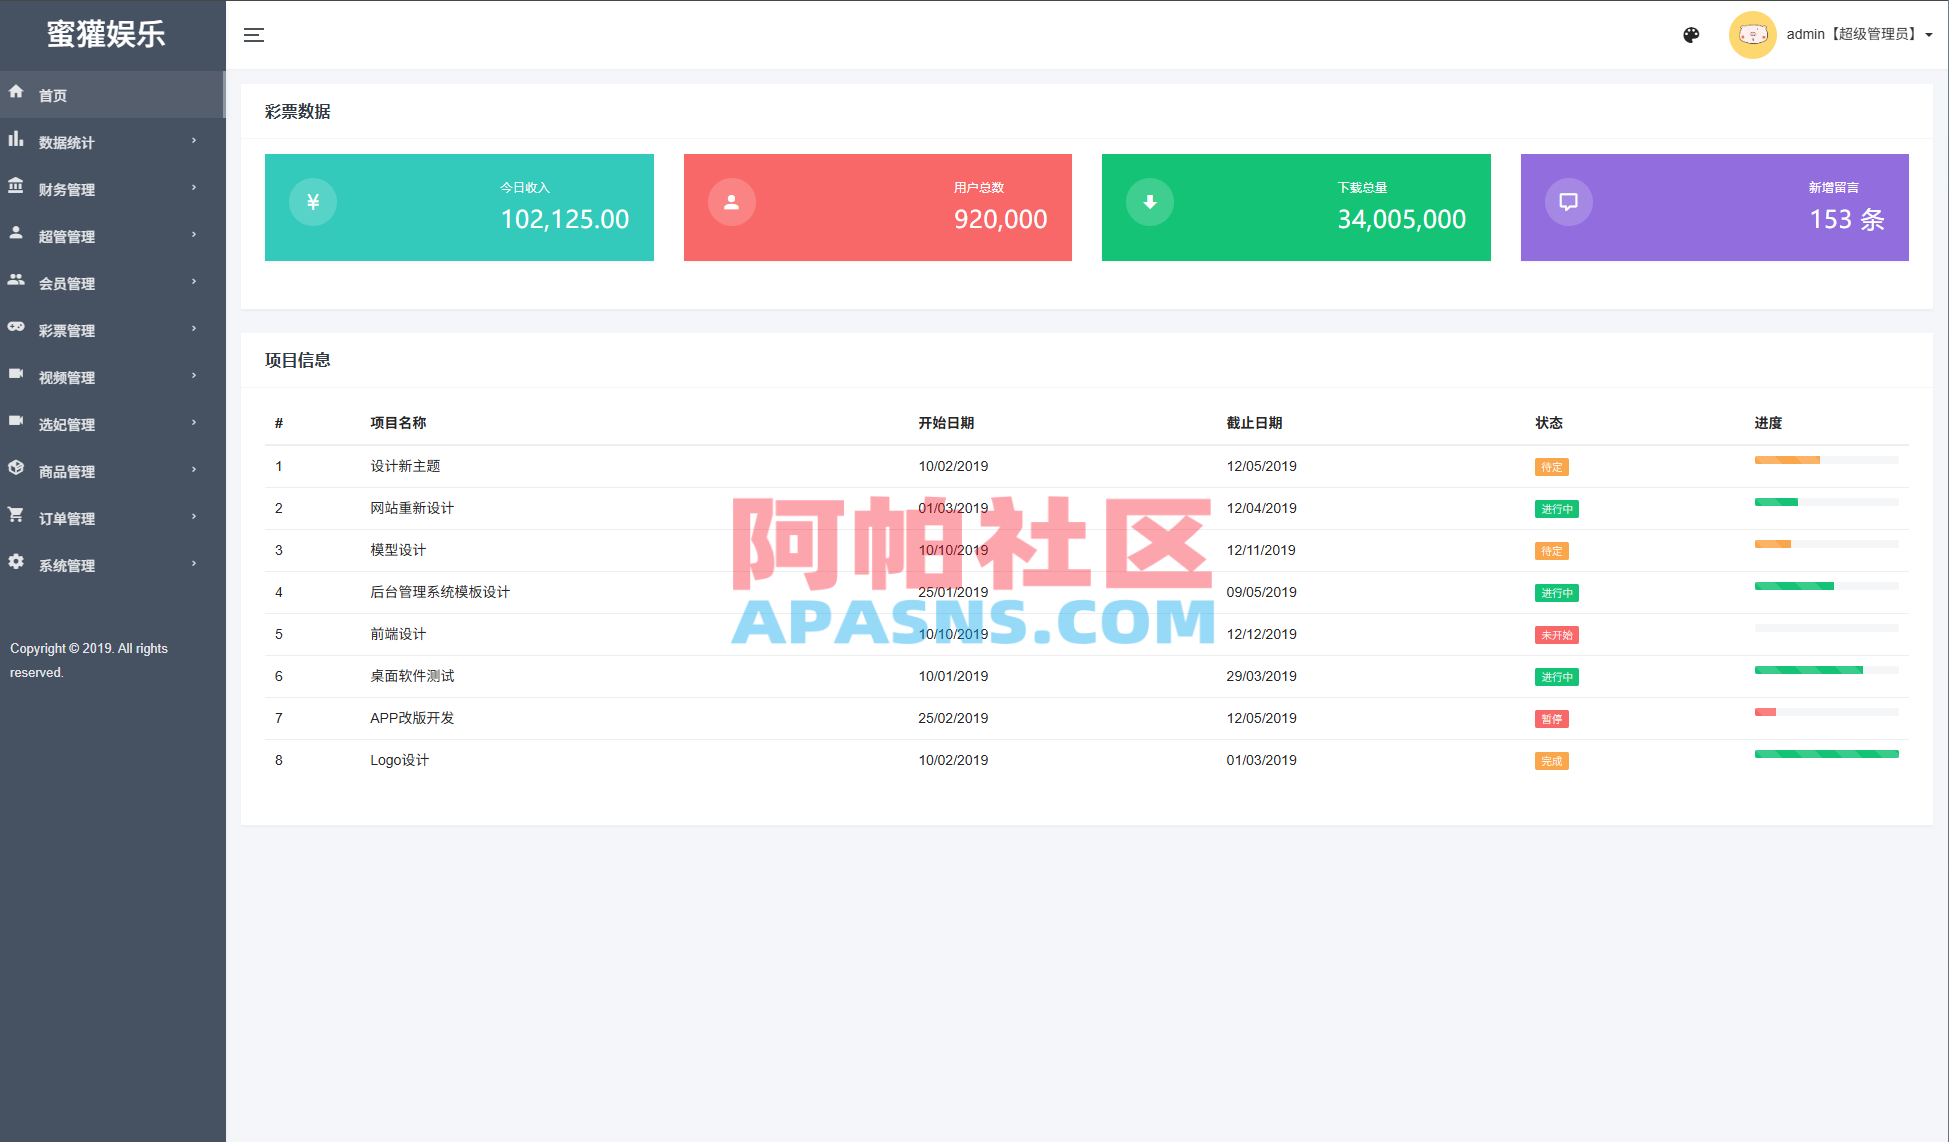Click the 今日收入 currency circle icon
Viewport: 1949px width, 1142px height.
313,202
